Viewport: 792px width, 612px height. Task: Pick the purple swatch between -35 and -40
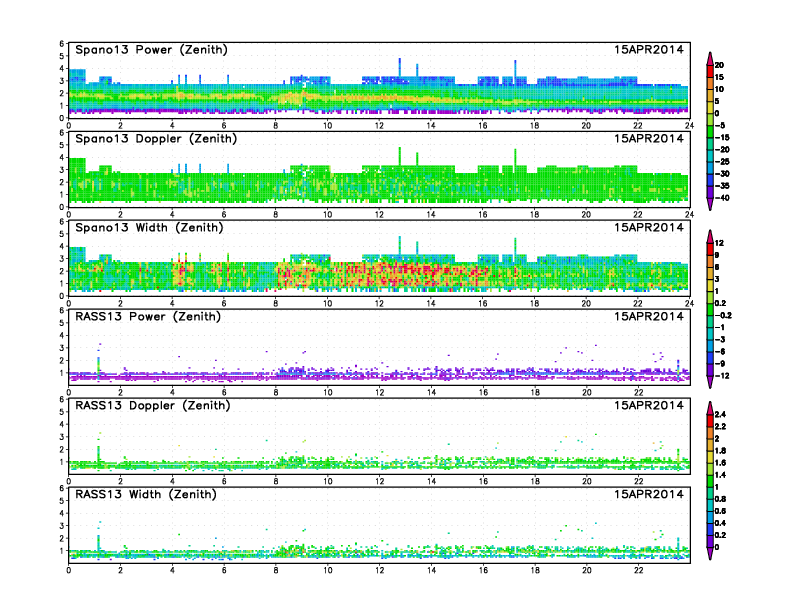710,192
